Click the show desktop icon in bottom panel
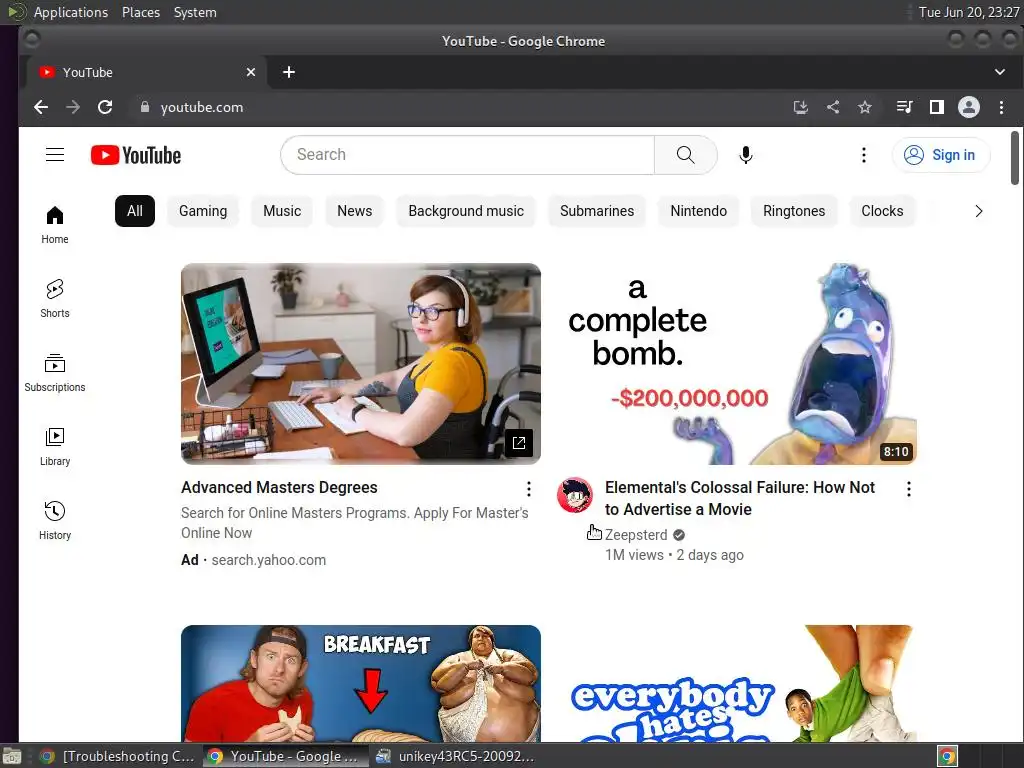 (x=12, y=756)
